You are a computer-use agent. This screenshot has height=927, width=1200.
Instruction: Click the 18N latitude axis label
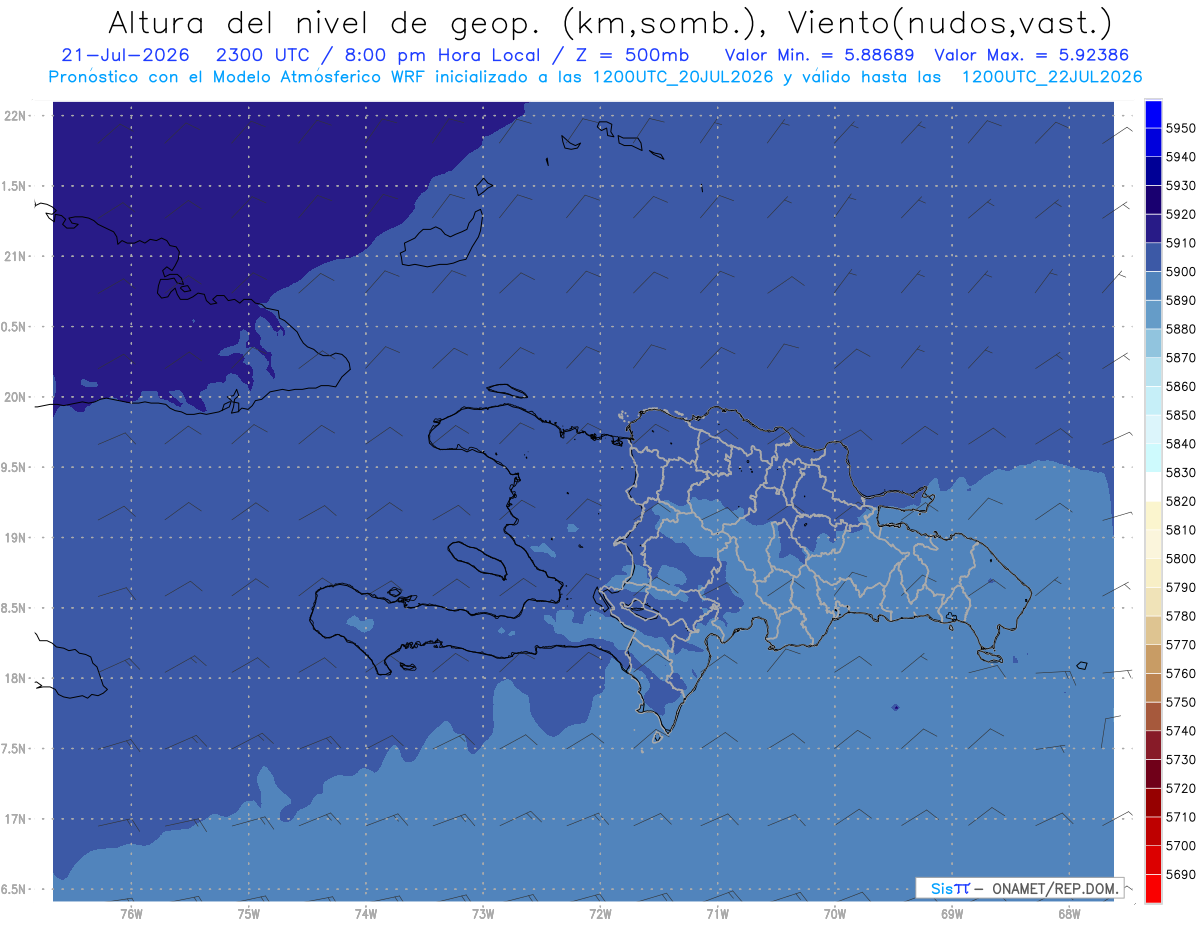tap(15, 678)
